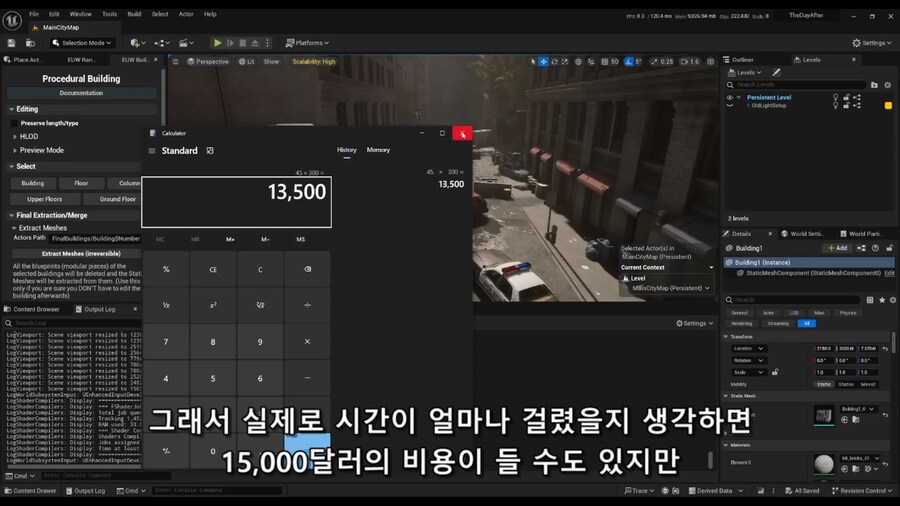Click the Stop simulation button

(x=243, y=43)
